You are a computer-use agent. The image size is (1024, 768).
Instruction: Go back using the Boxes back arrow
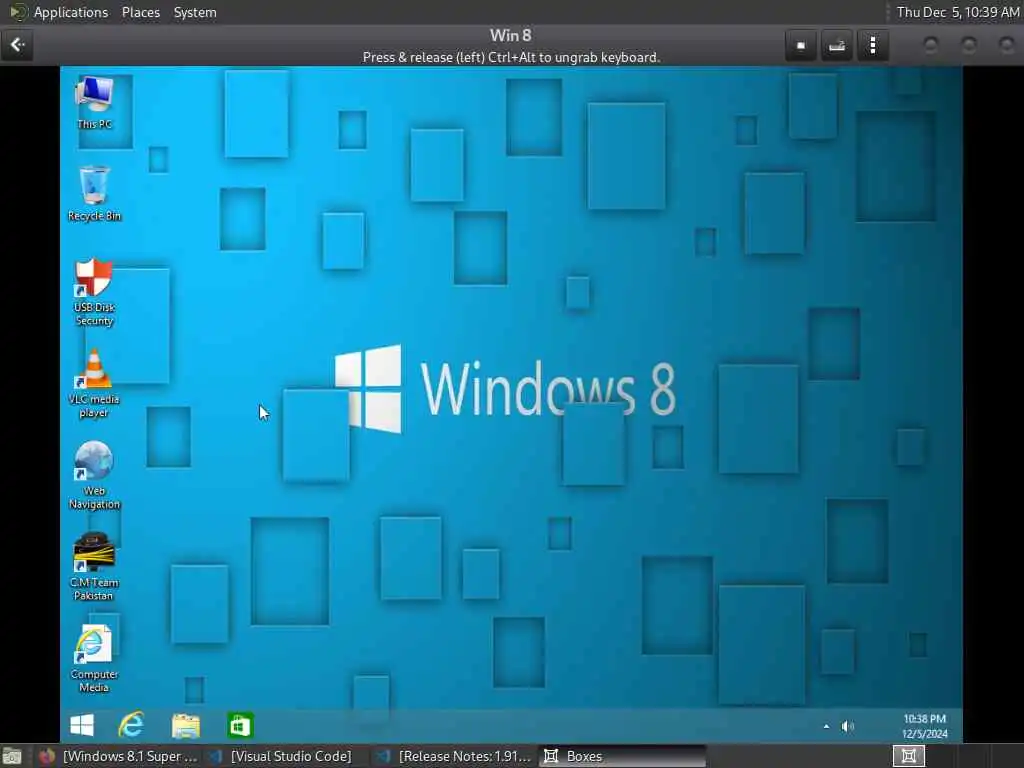click(17, 45)
